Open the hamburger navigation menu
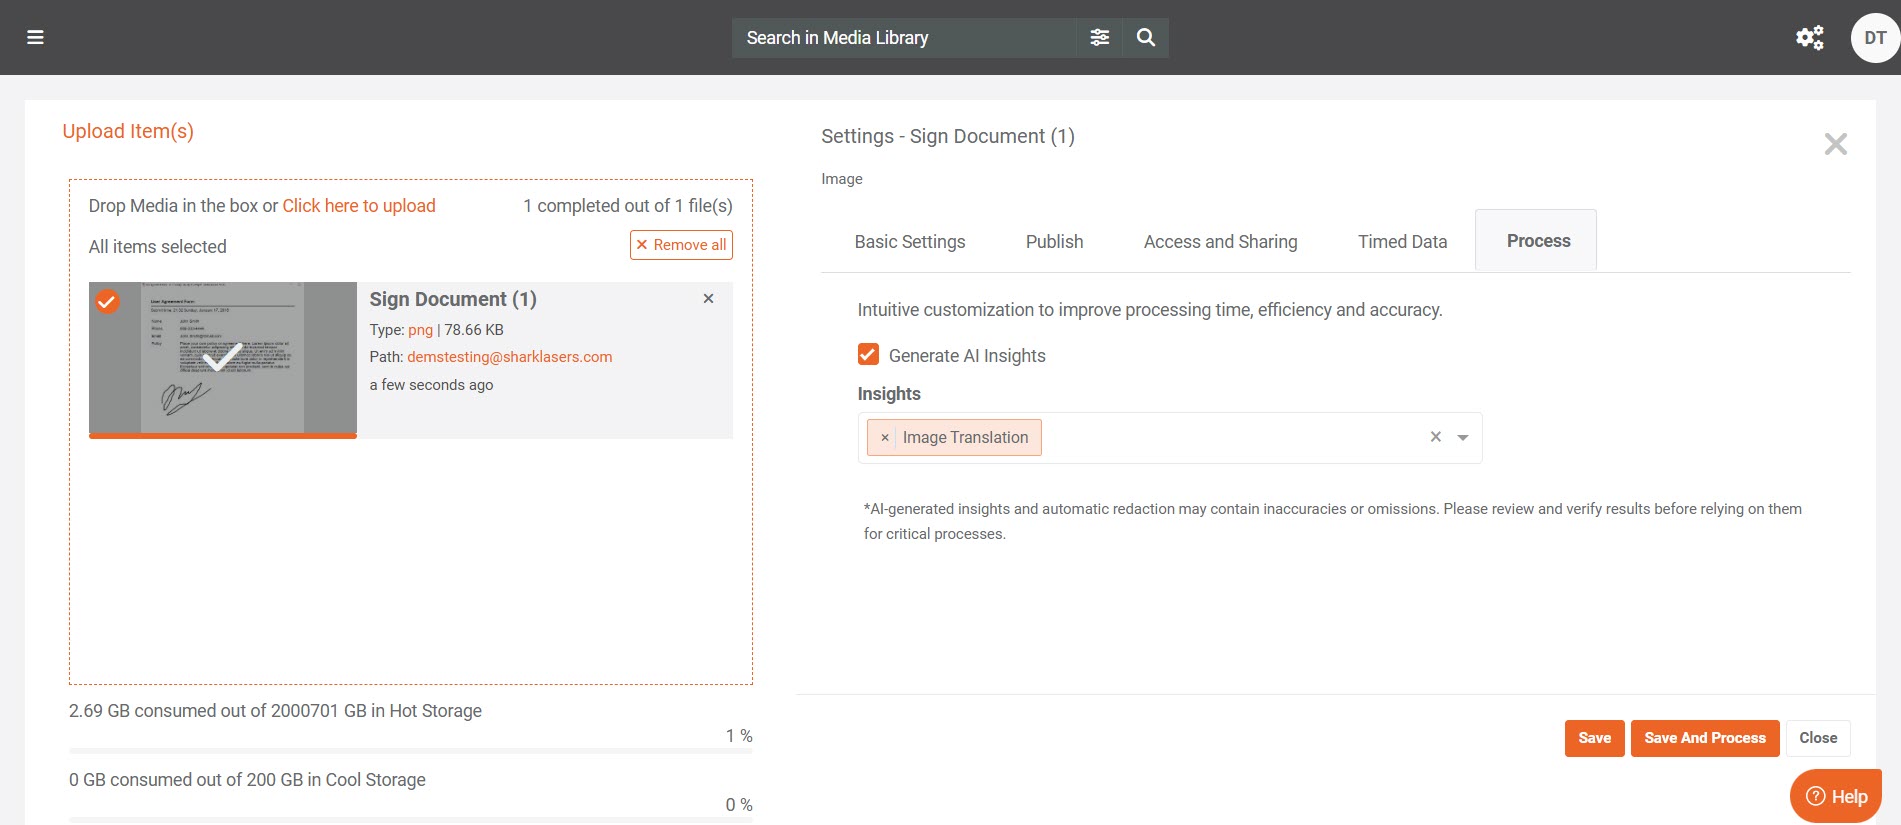Screen dimensions: 1901x825 pos(35,38)
